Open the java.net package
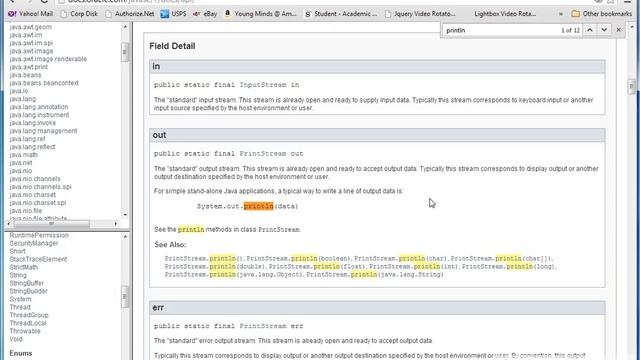This screenshot has height=360, width=640. pyautogui.click(x=21, y=163)
